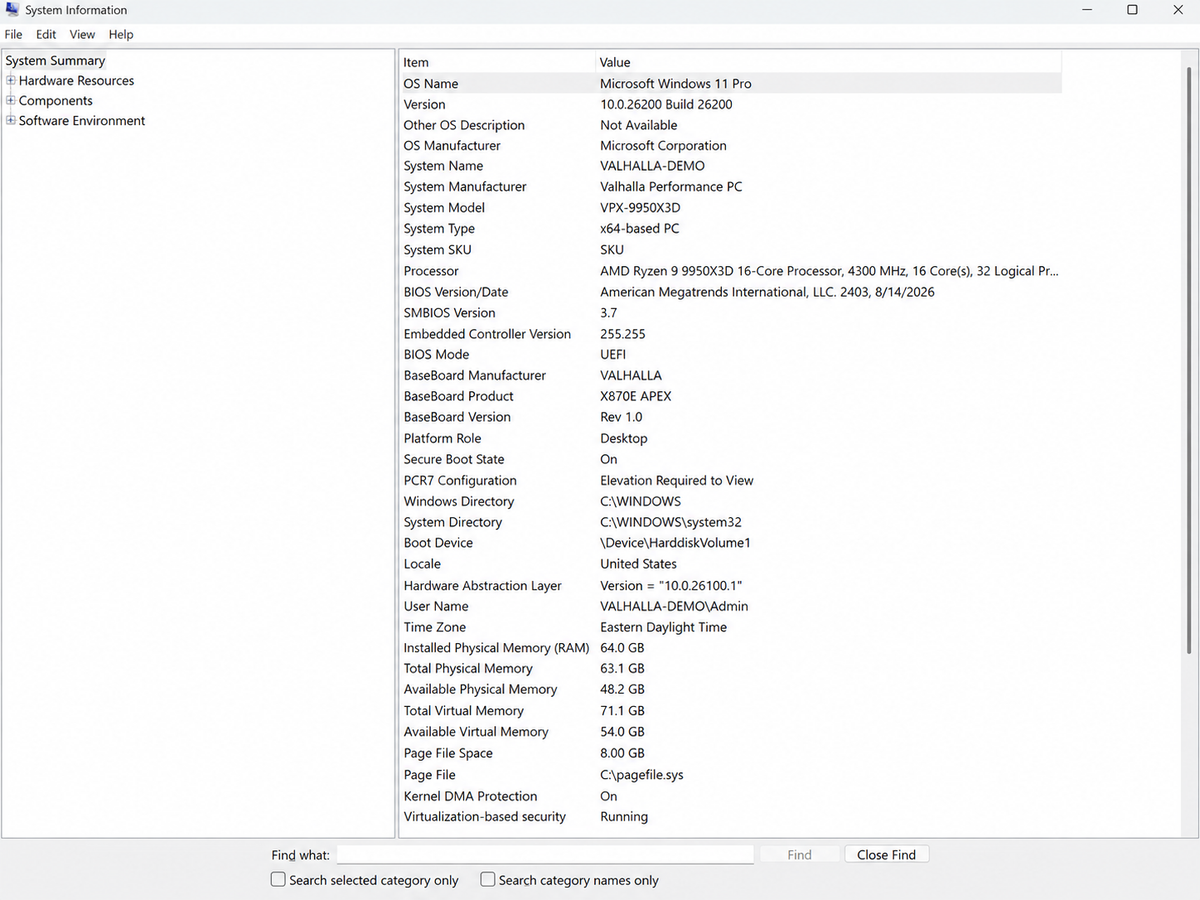Click the UEFI value
The height and width of the screenshot is (900, 1200).
613,355
